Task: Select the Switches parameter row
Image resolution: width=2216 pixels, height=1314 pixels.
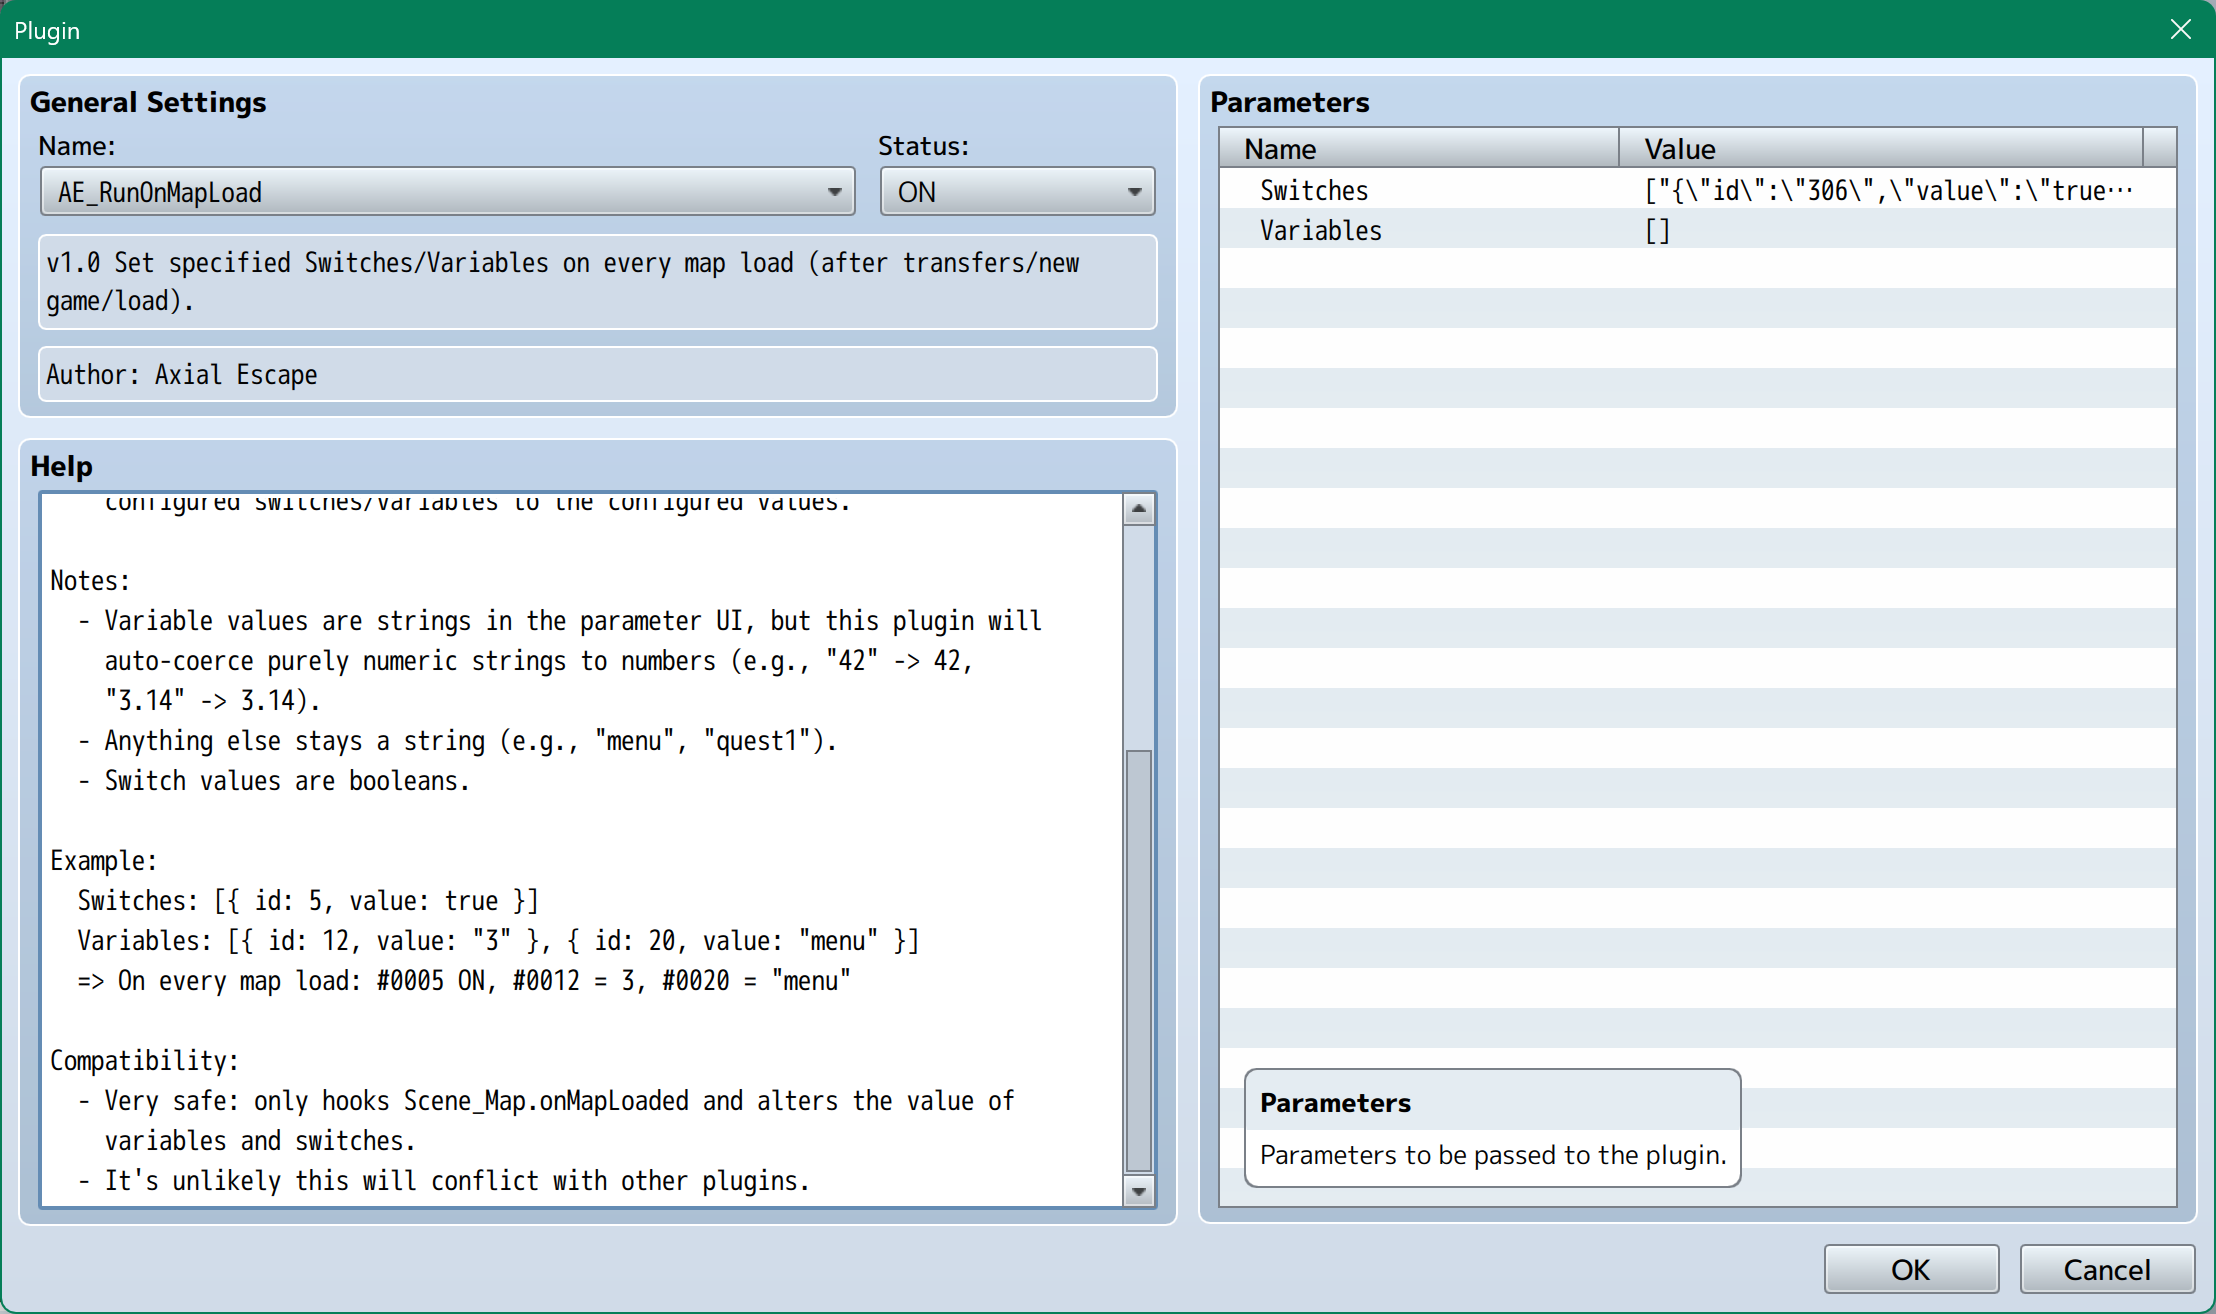Action: (1314, 190)
